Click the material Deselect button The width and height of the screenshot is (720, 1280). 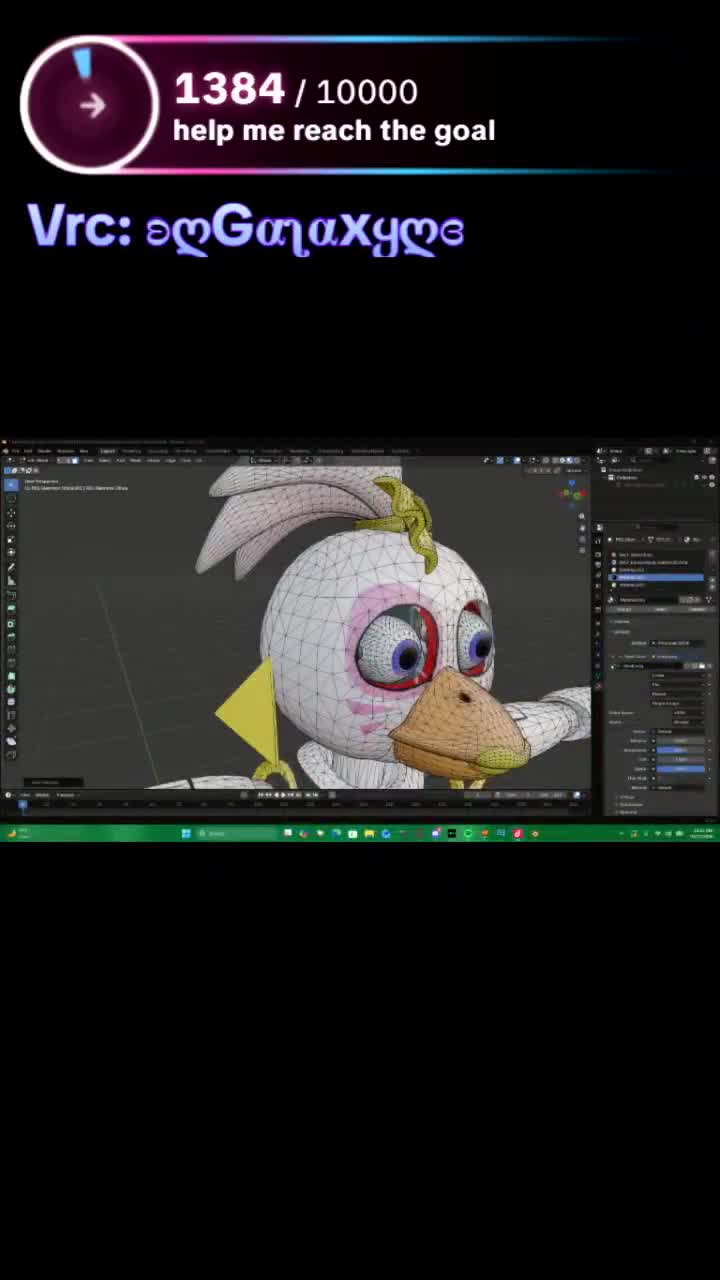[x=697, y=610]
